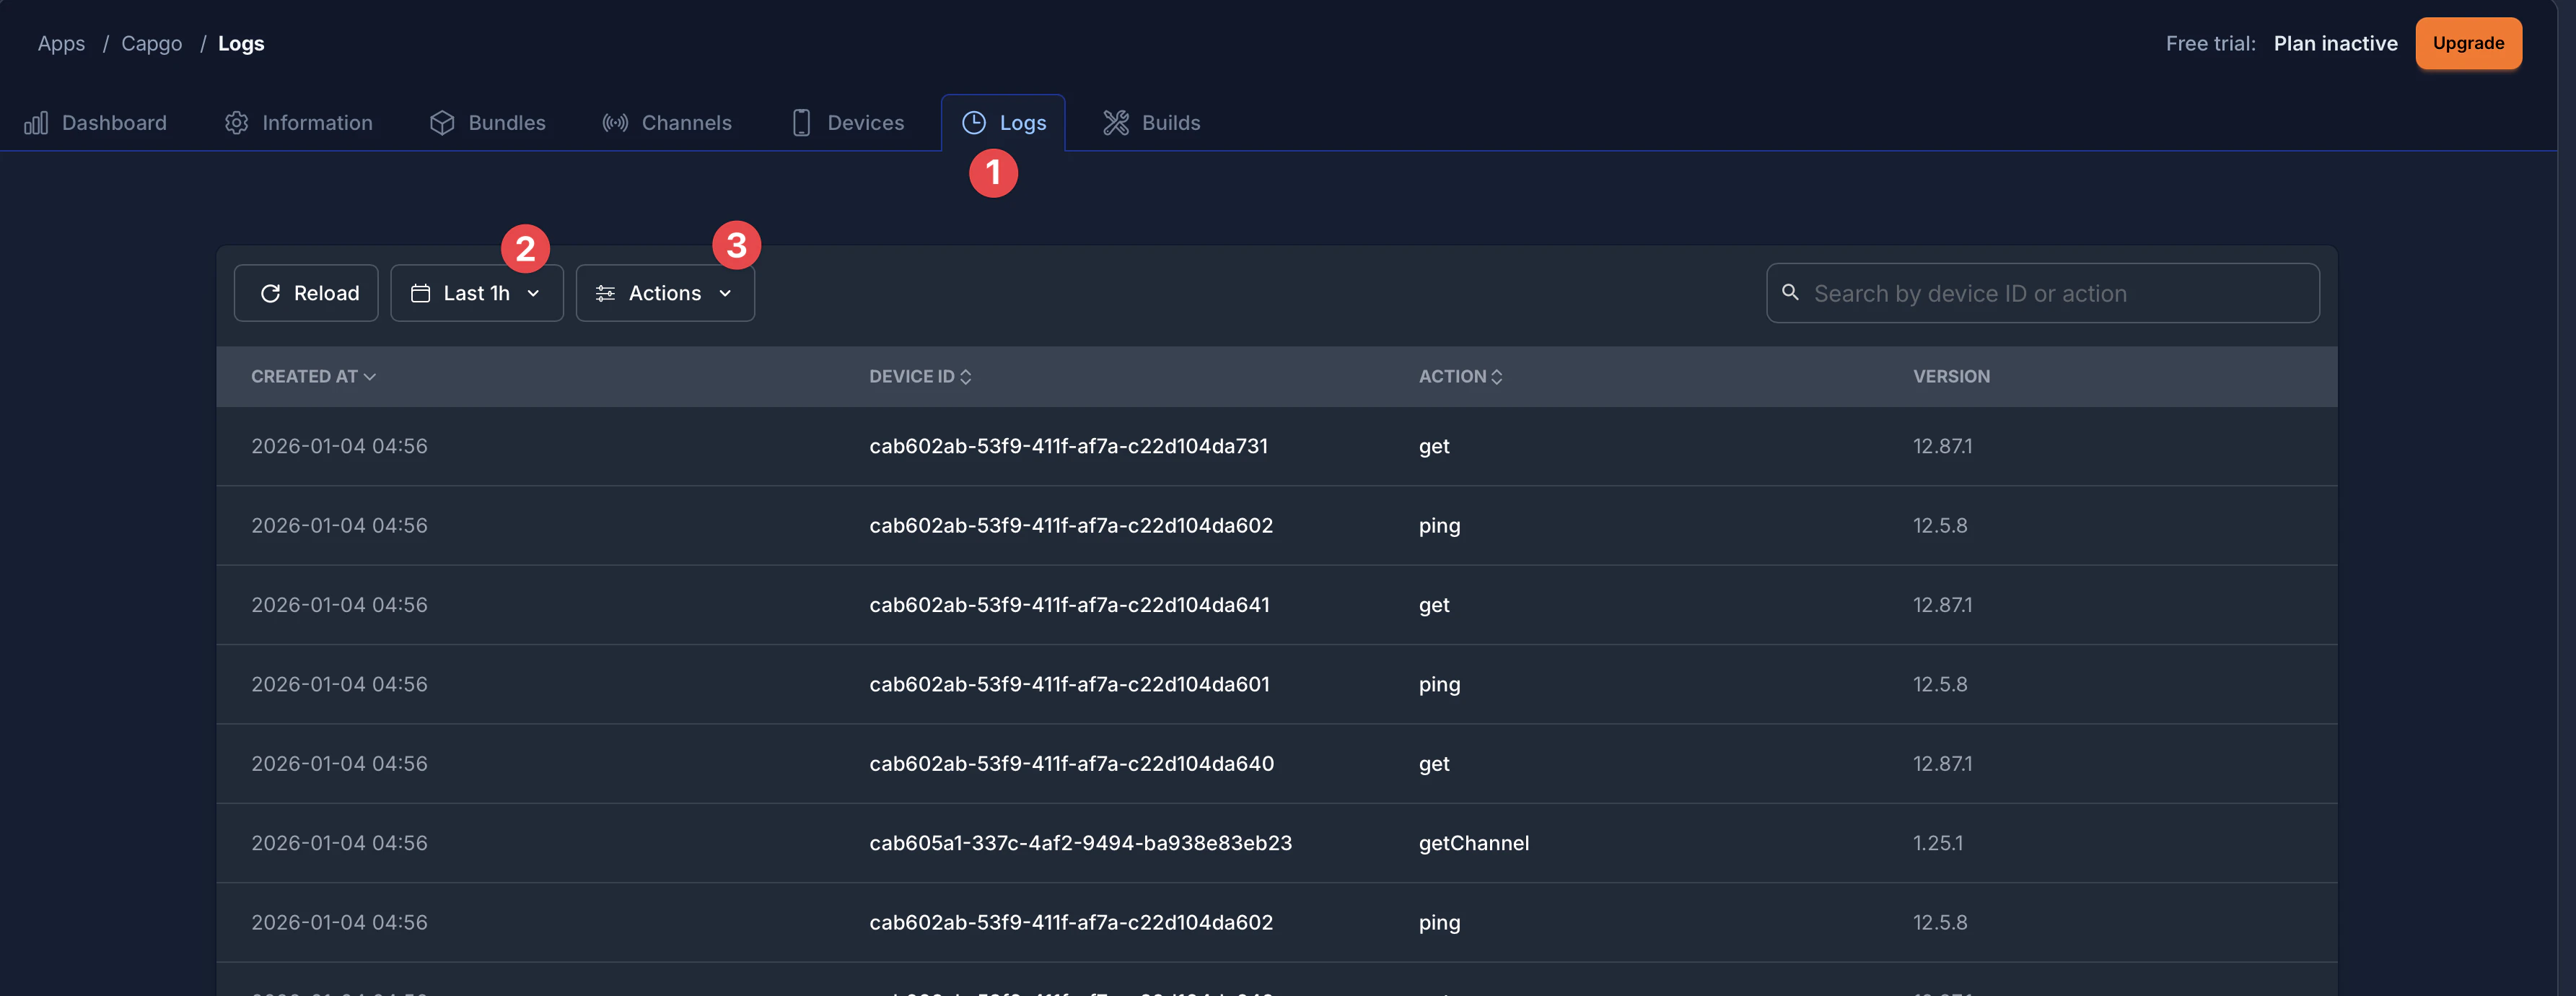Expand the Actions dropdown
Image resolution: width=2576 pixels, height=996 pixels.
click(665, 293)
